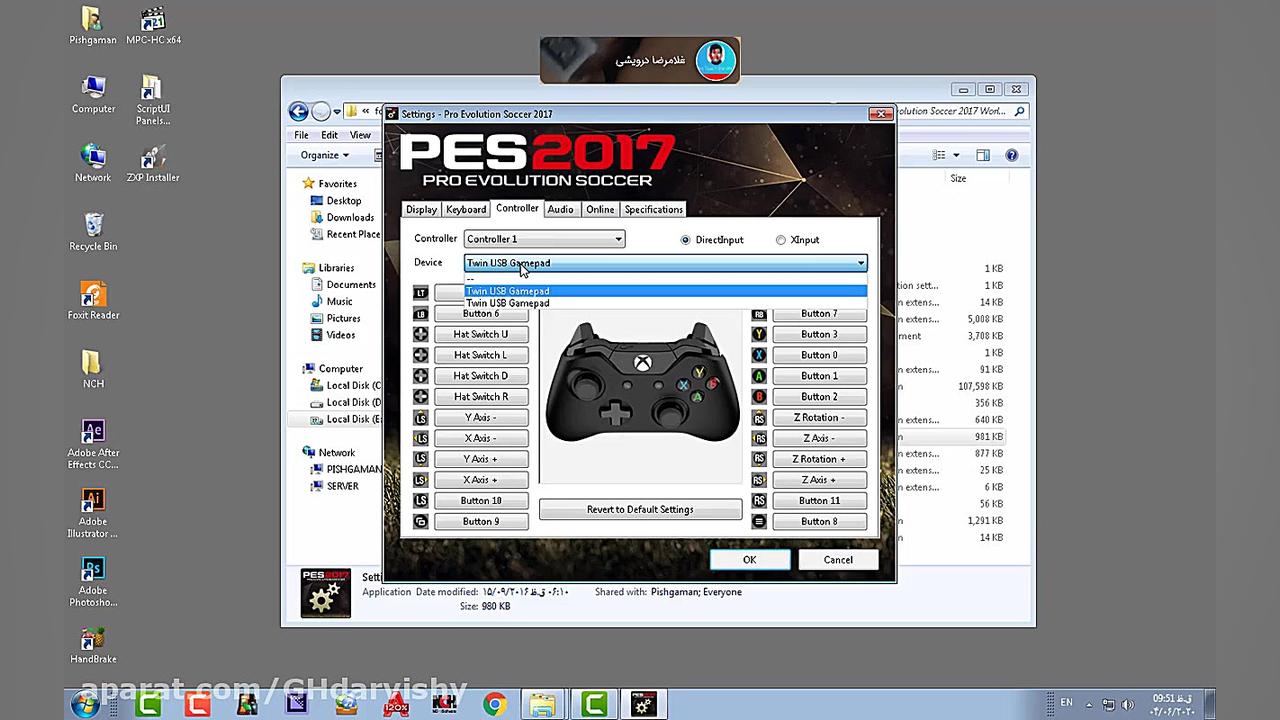This screenshot has width=1280, height=720.
Task: Launch Foxit Reader from desktop
Action: (x=93, y=301)
